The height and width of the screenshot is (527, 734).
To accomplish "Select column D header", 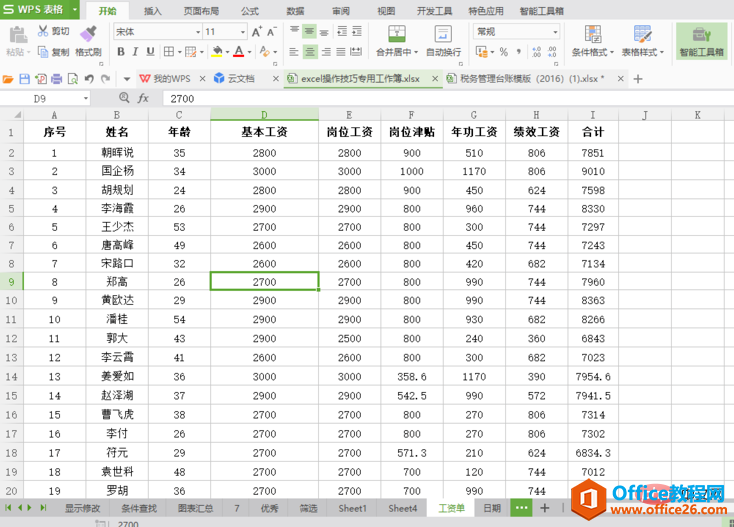I will click(x=264, y=115).
